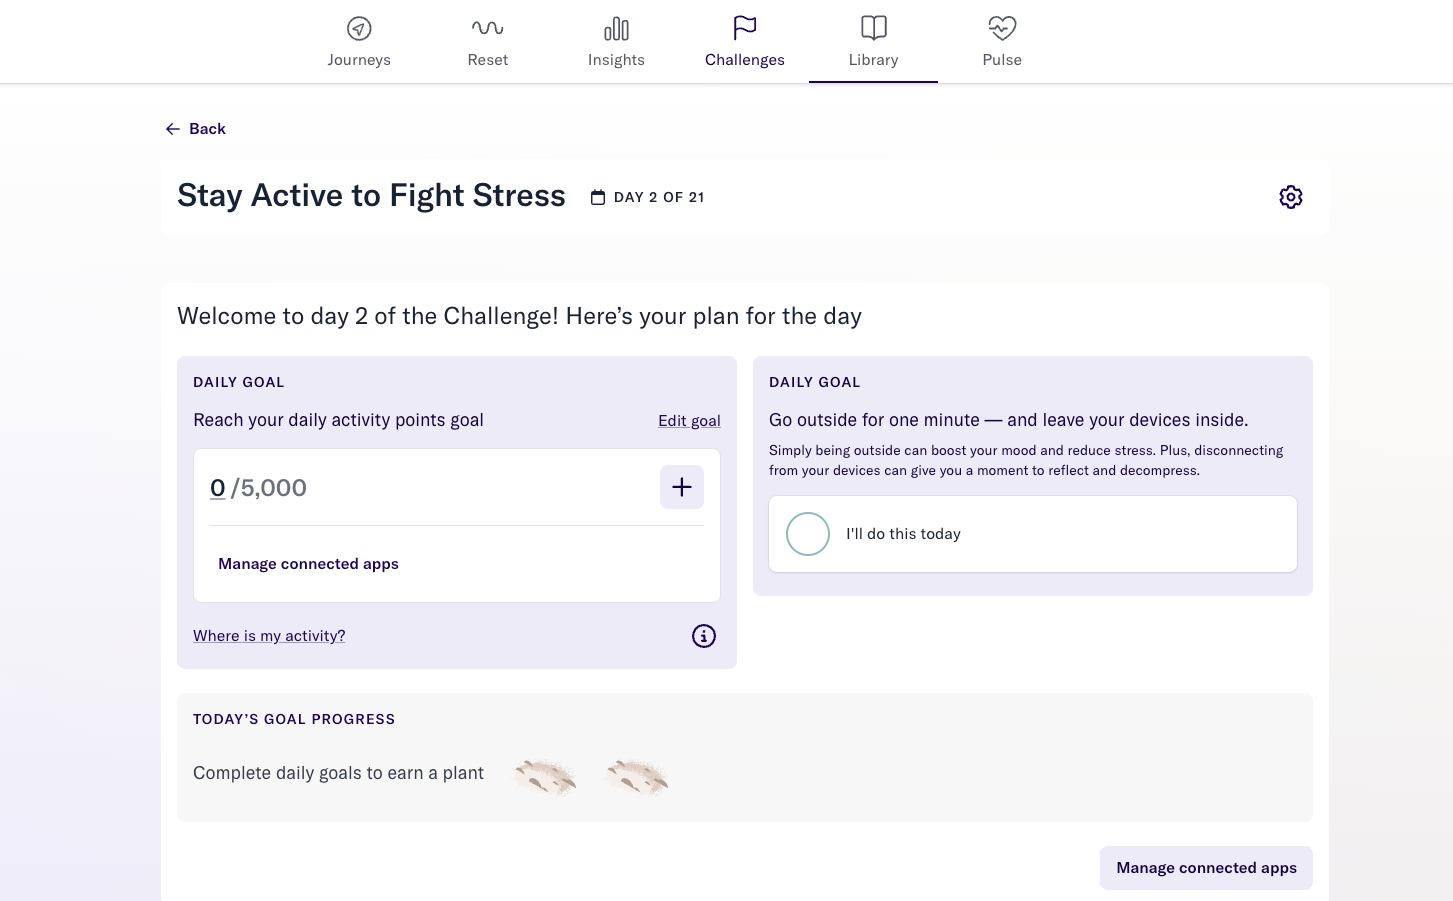Viewport: 1453px width, 901px height.
Task: Open the Insights bar chart icon
Action: point(616,29)
